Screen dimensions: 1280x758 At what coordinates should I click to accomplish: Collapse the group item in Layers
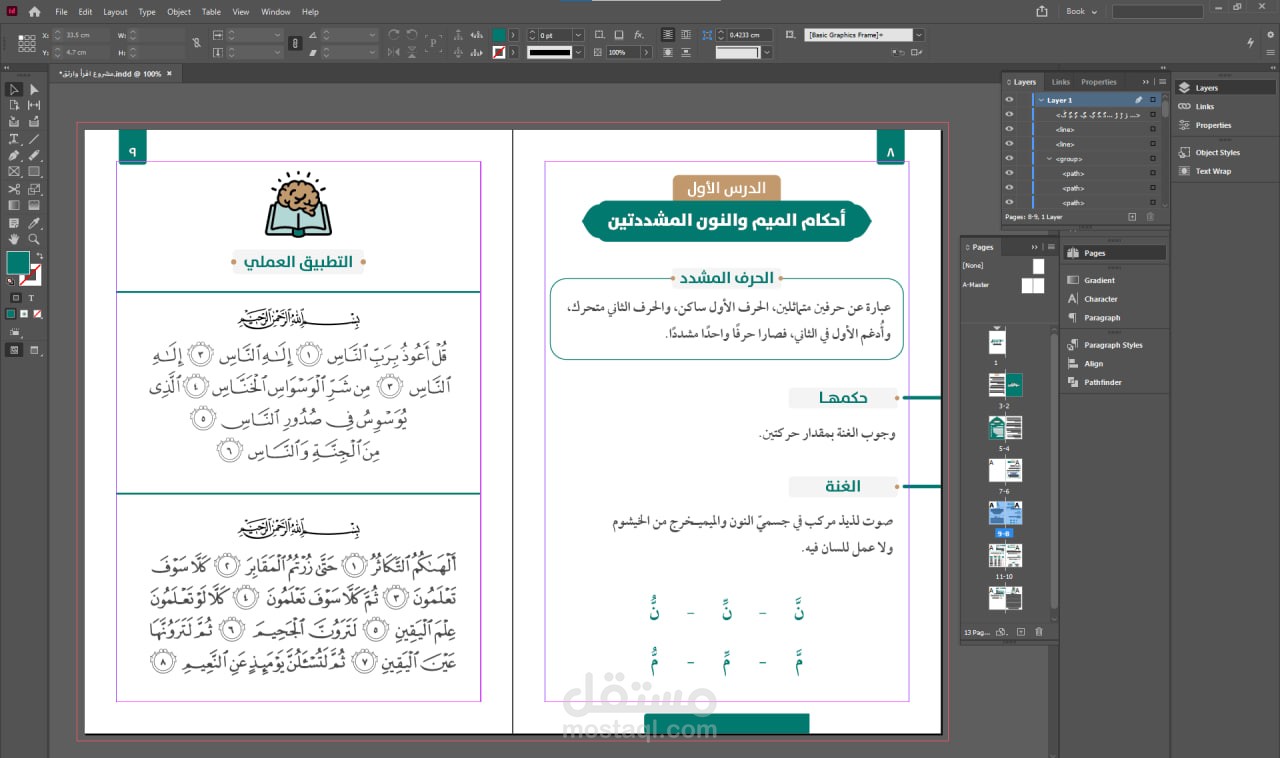pos(1049,159)
